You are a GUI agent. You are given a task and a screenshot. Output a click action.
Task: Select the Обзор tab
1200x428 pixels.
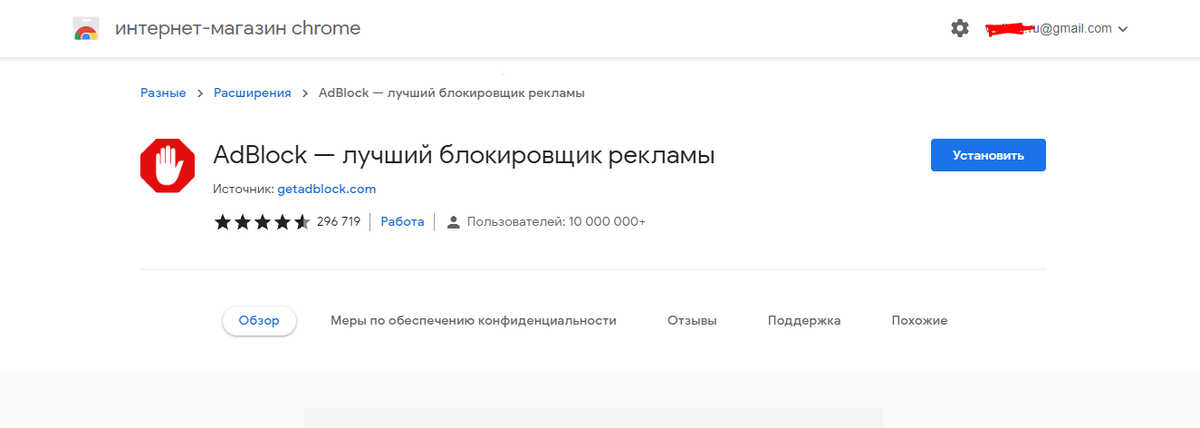259,321
